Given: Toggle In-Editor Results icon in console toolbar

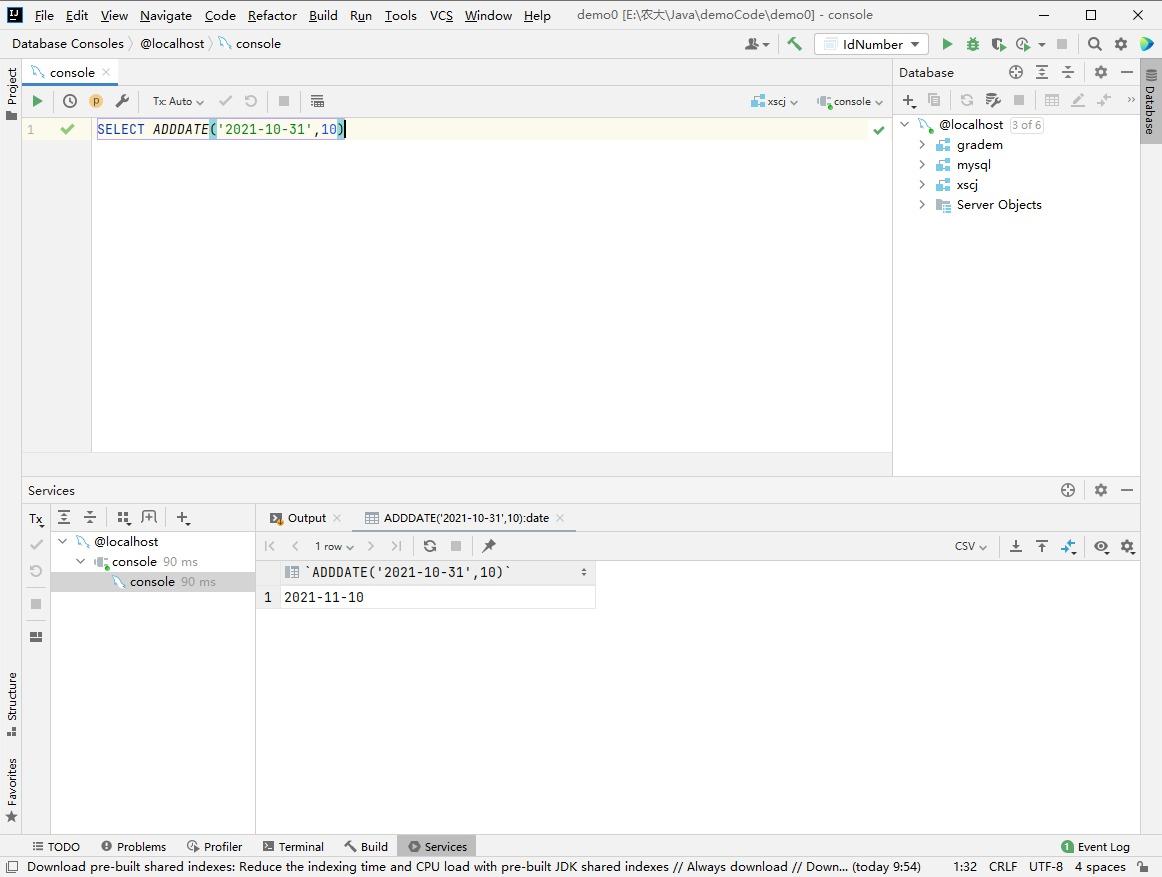Looking at the screenshot, I should click(317, 101).
